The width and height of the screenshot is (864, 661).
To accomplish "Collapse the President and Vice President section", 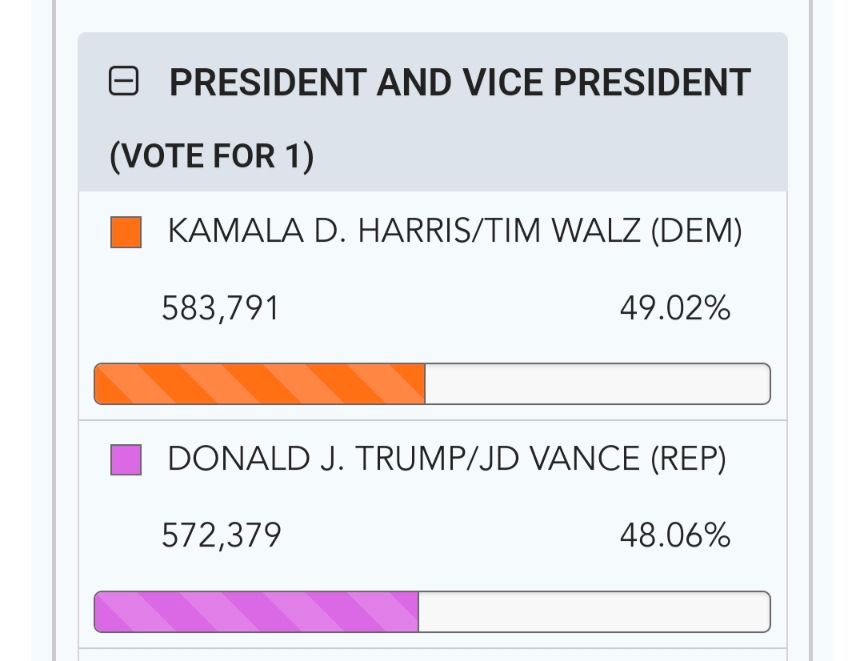I will point(124,83).
